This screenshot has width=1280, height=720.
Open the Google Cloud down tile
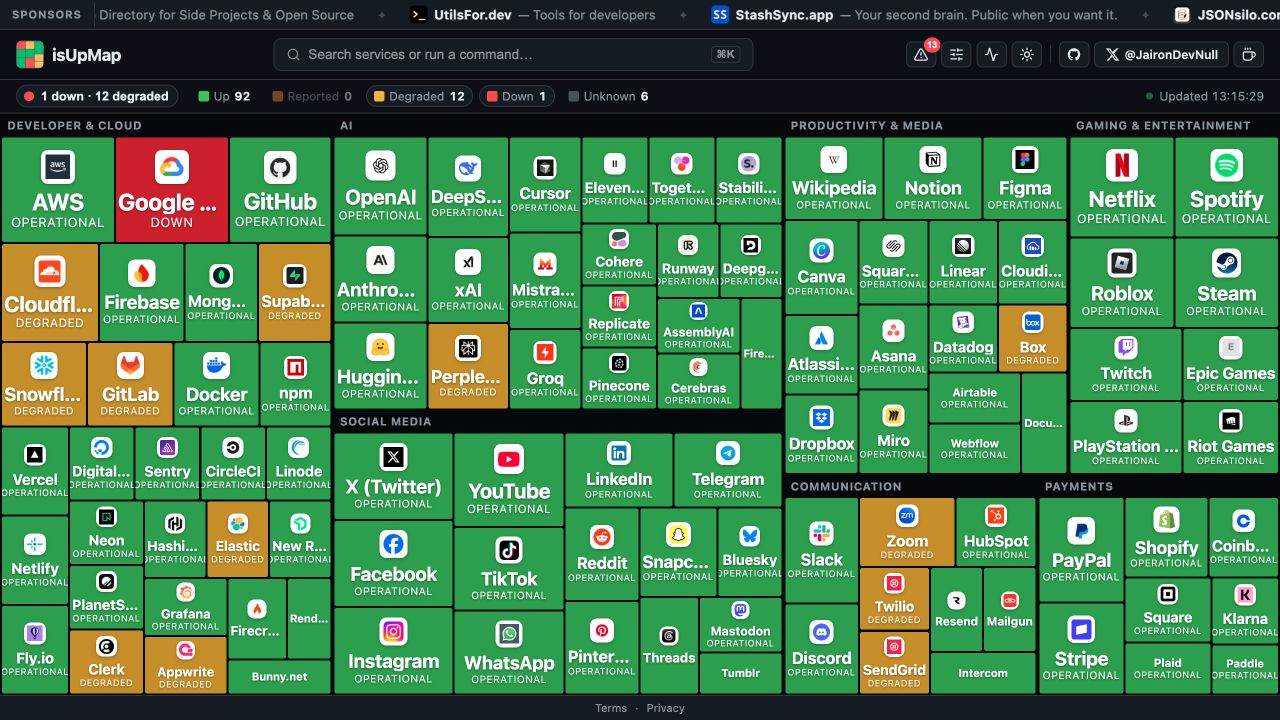171,189
